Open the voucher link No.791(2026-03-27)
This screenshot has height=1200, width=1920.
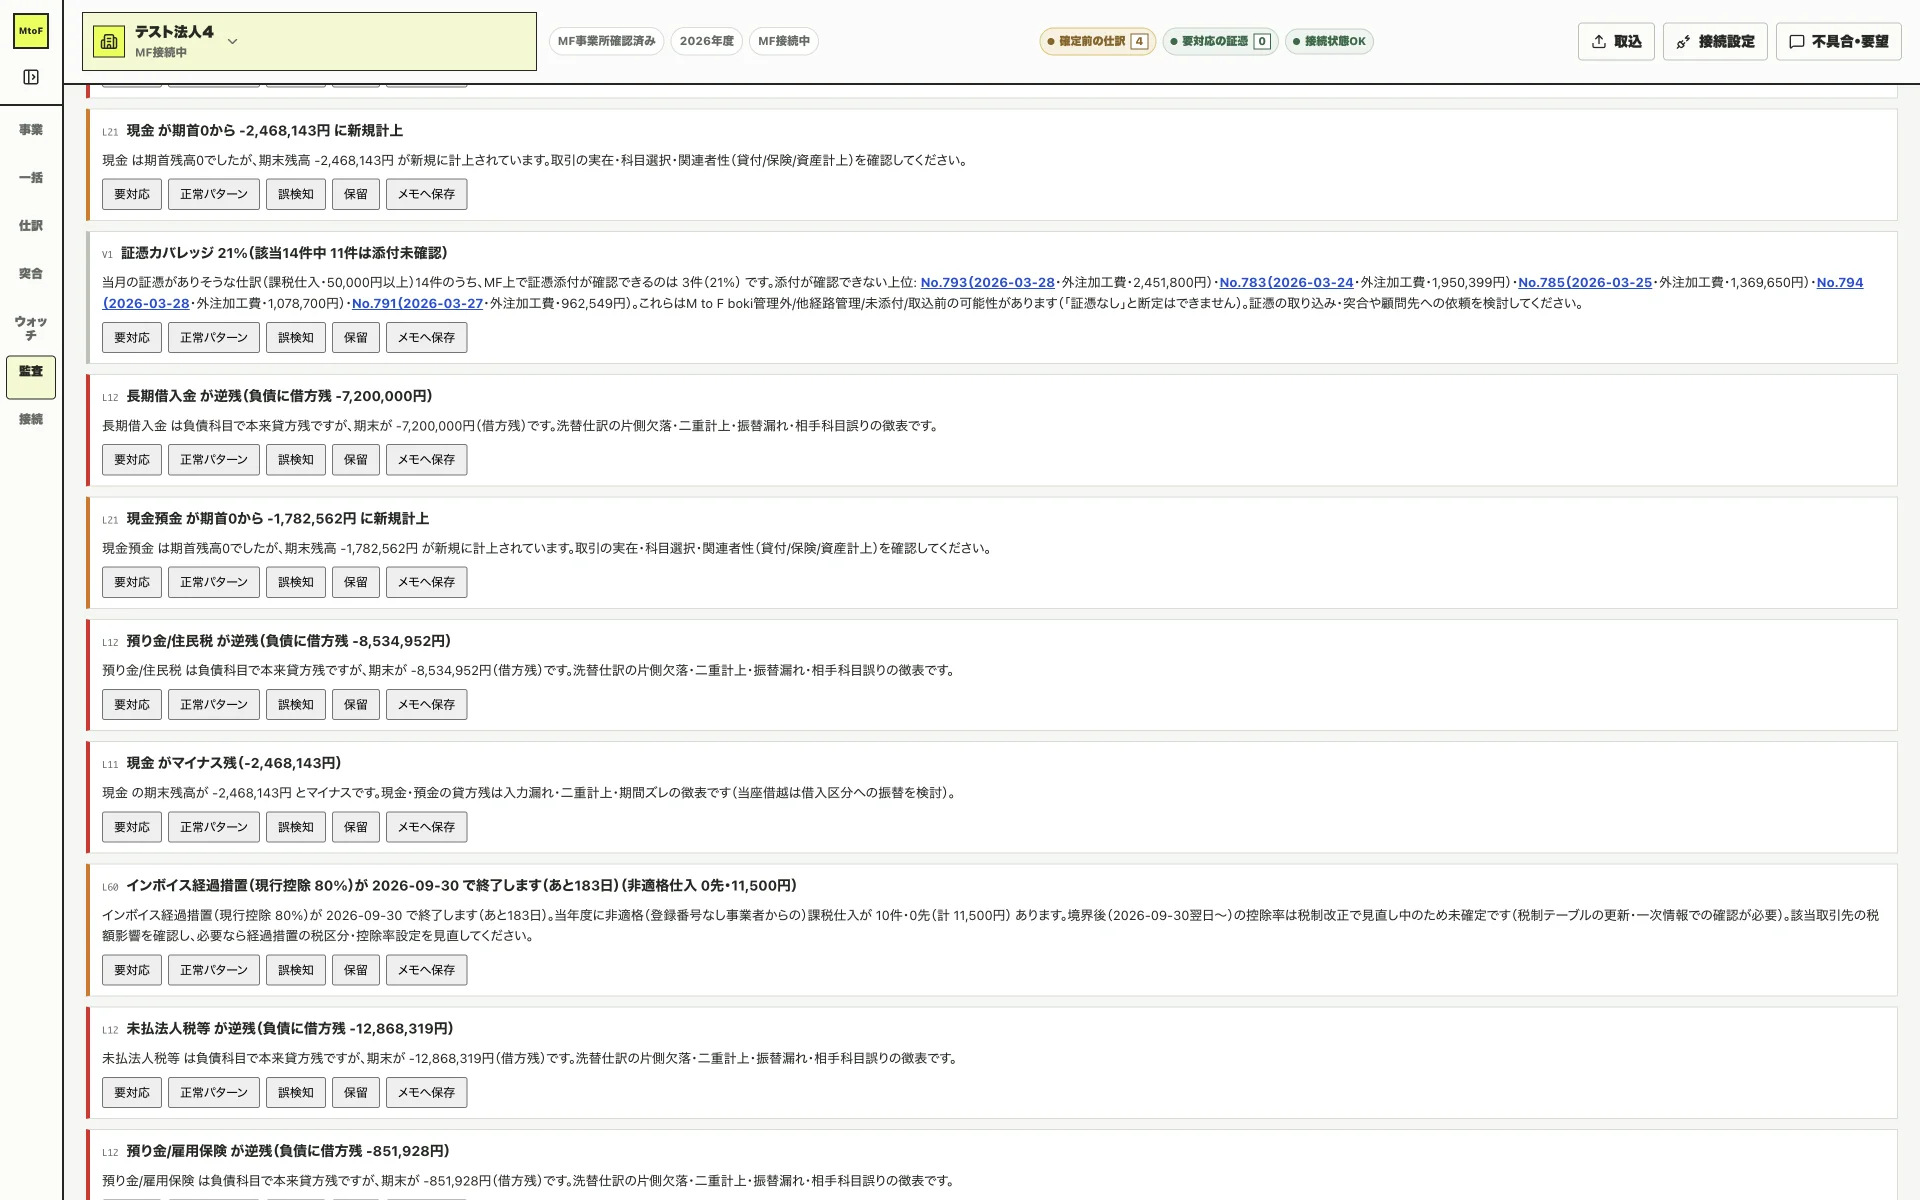pos(417,303)
